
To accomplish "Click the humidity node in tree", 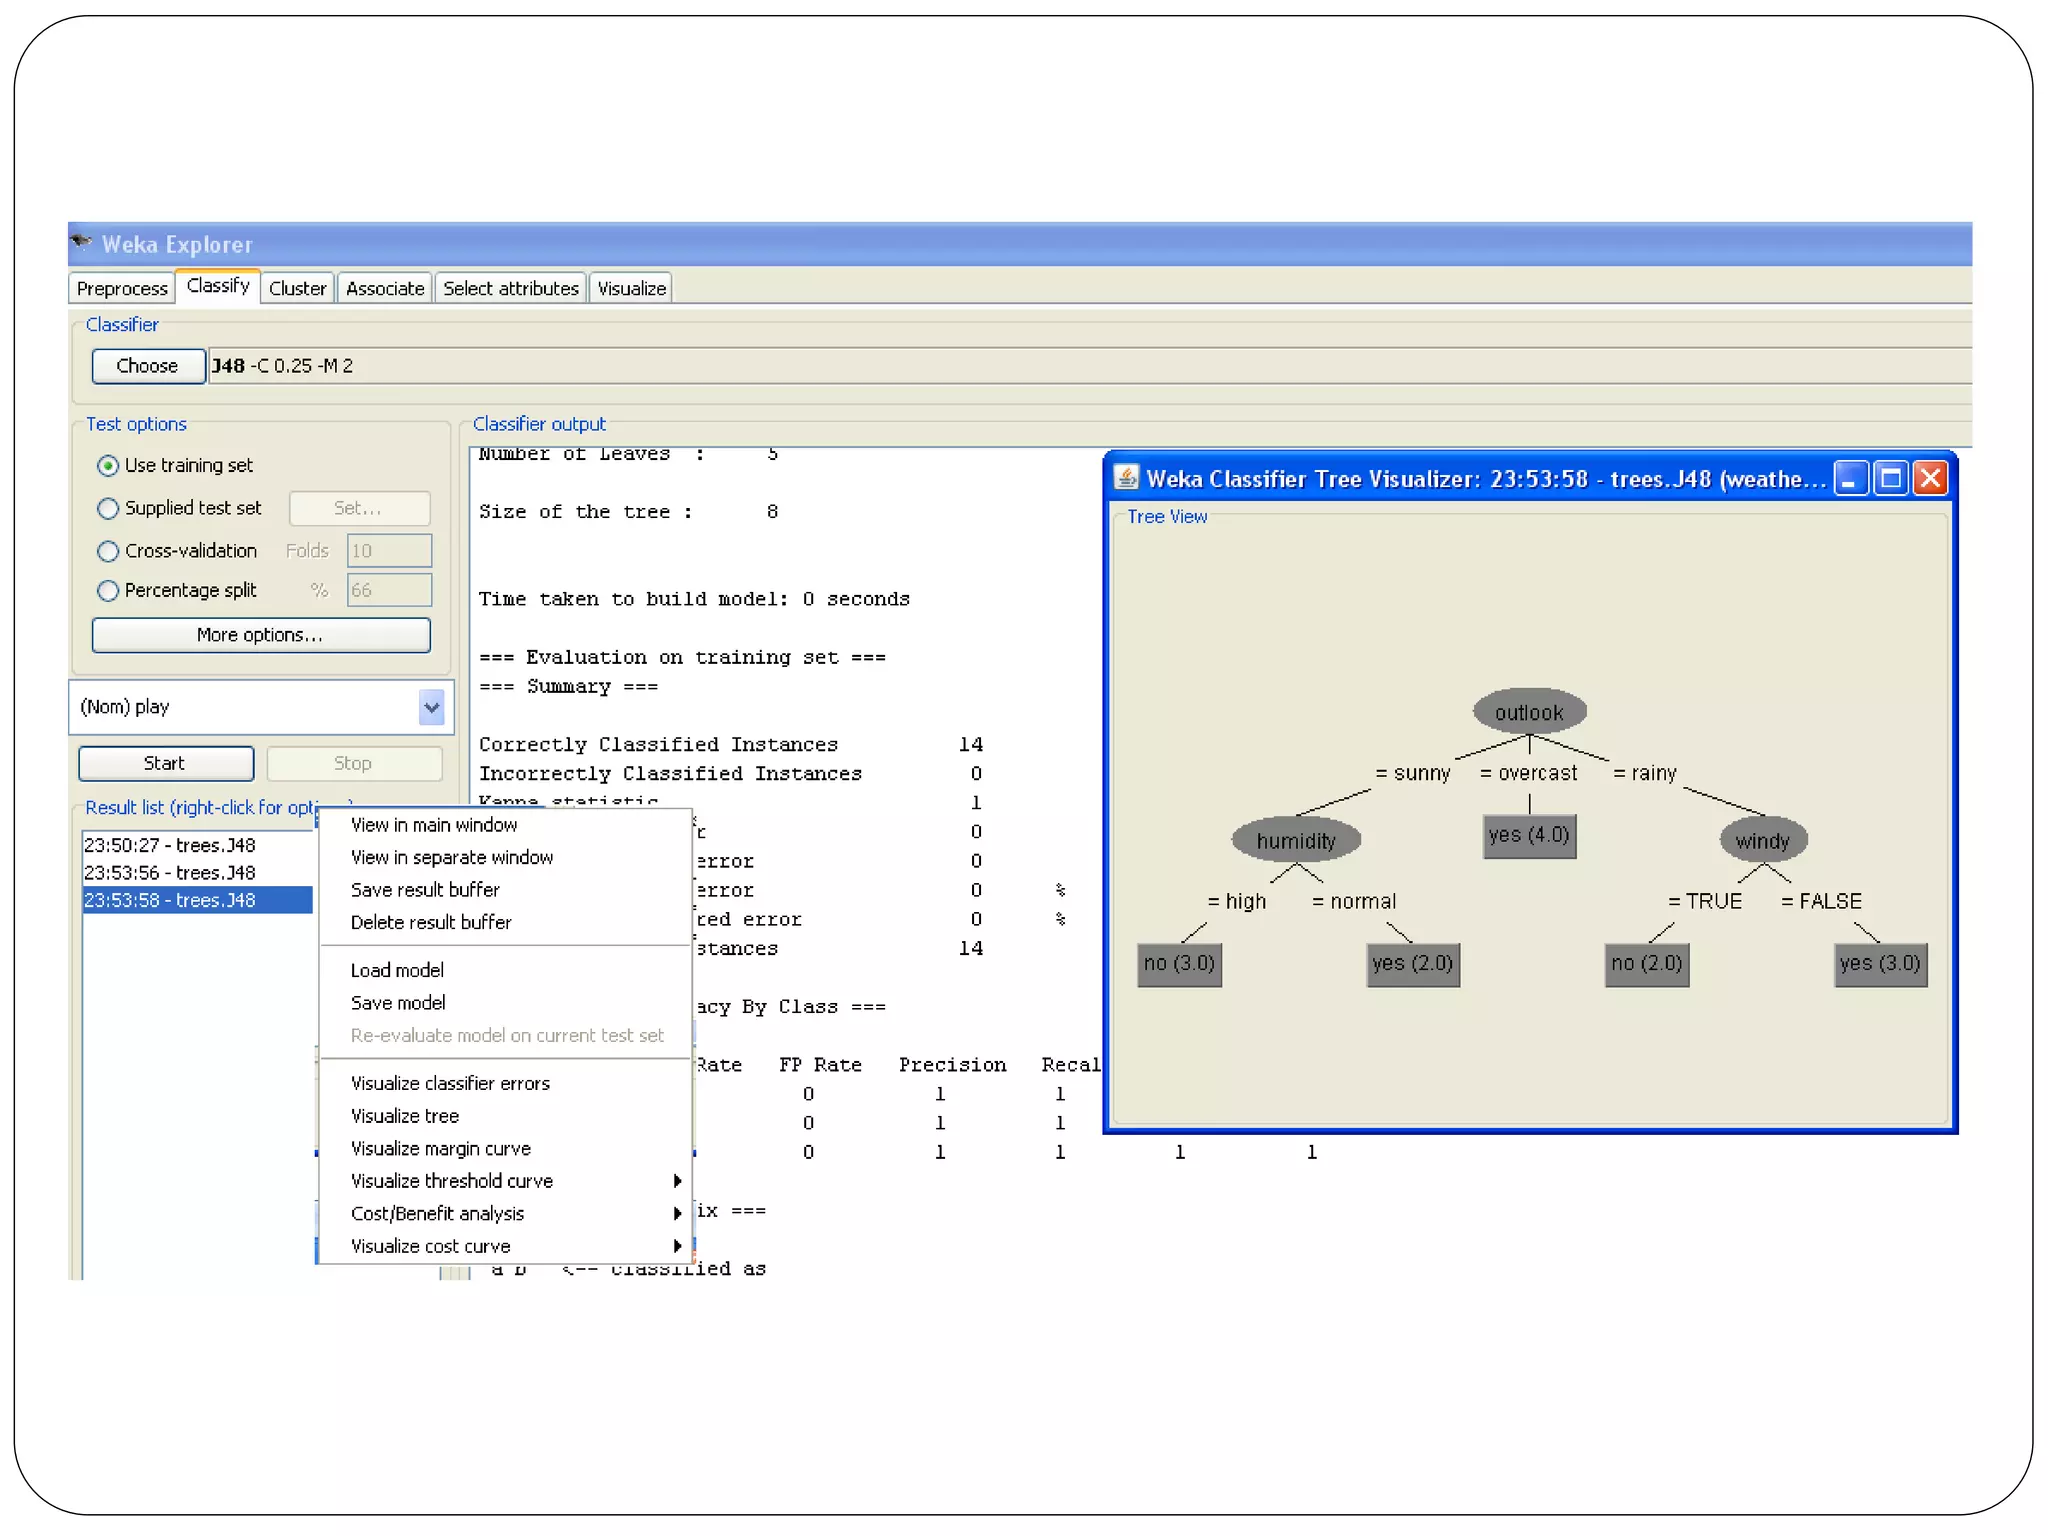I will pyautogui.click(x=1296, y=840).
